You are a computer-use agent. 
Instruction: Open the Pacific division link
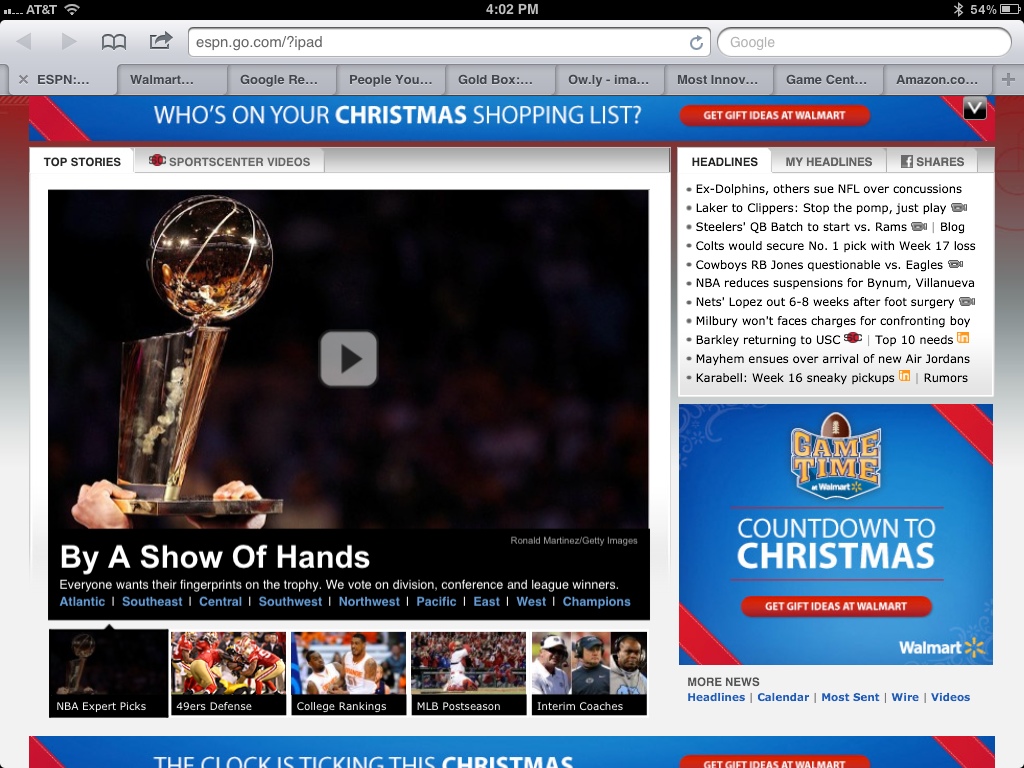click(436, 601)
